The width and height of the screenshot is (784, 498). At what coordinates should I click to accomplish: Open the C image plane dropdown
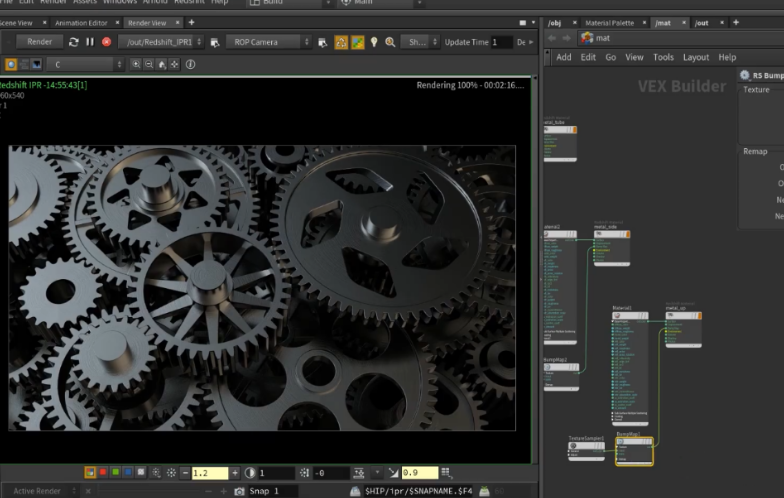tap(88, 64)
